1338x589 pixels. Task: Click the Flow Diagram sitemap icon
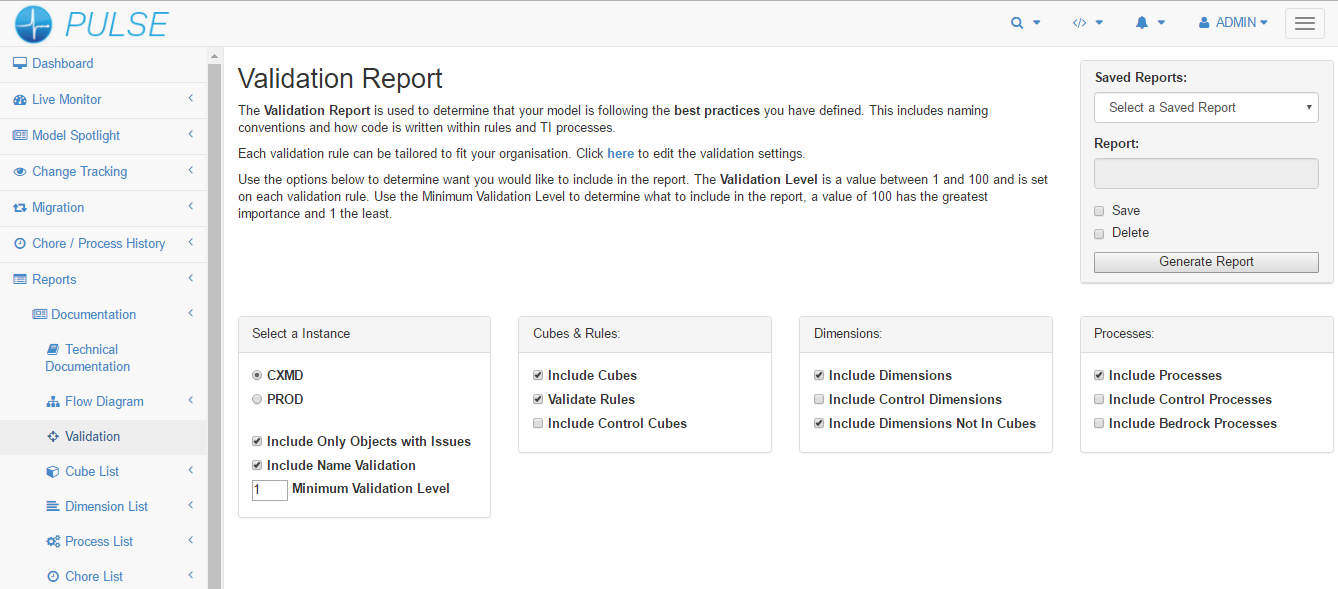point(53,402)
